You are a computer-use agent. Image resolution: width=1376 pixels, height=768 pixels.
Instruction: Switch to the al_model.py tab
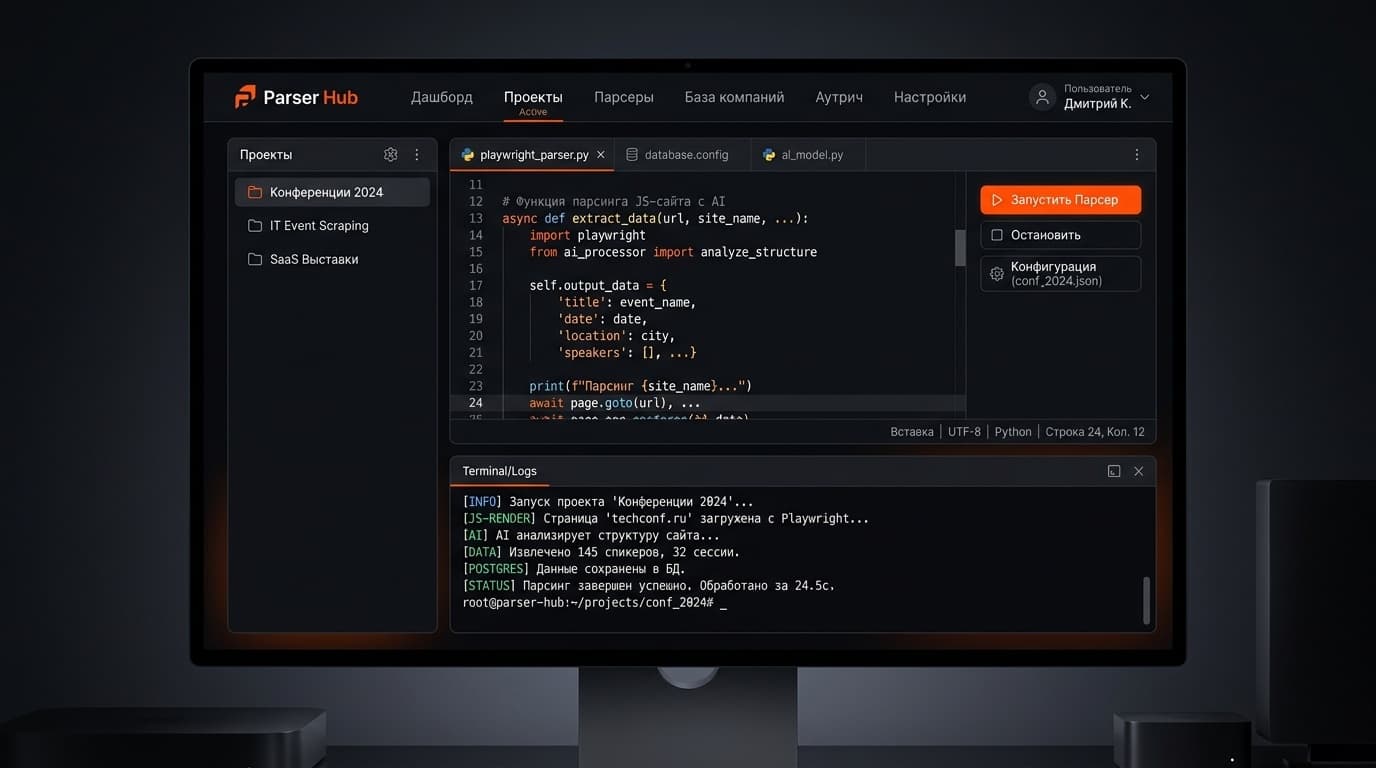[806, 155]
